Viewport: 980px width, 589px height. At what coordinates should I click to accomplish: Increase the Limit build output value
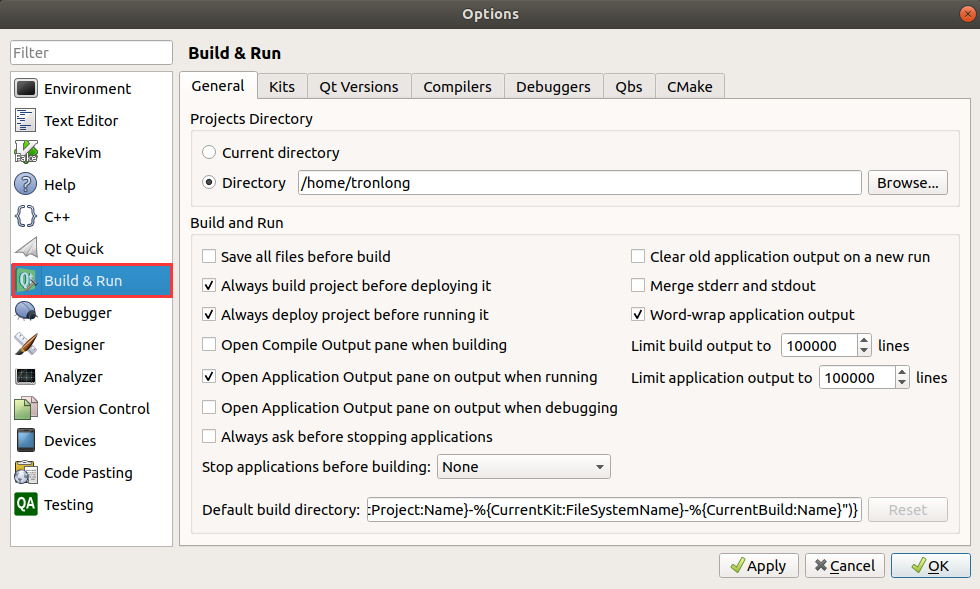click(864, 341)
